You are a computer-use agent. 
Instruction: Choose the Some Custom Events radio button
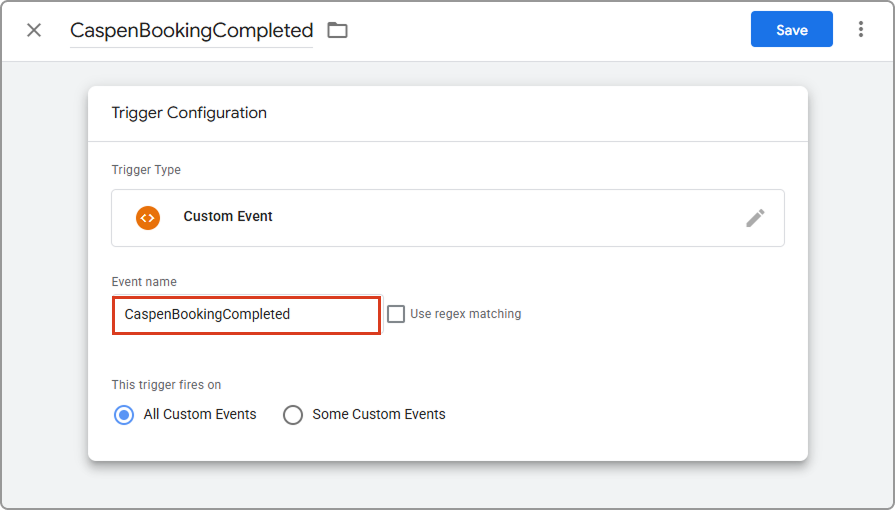[x=293, y=414]
